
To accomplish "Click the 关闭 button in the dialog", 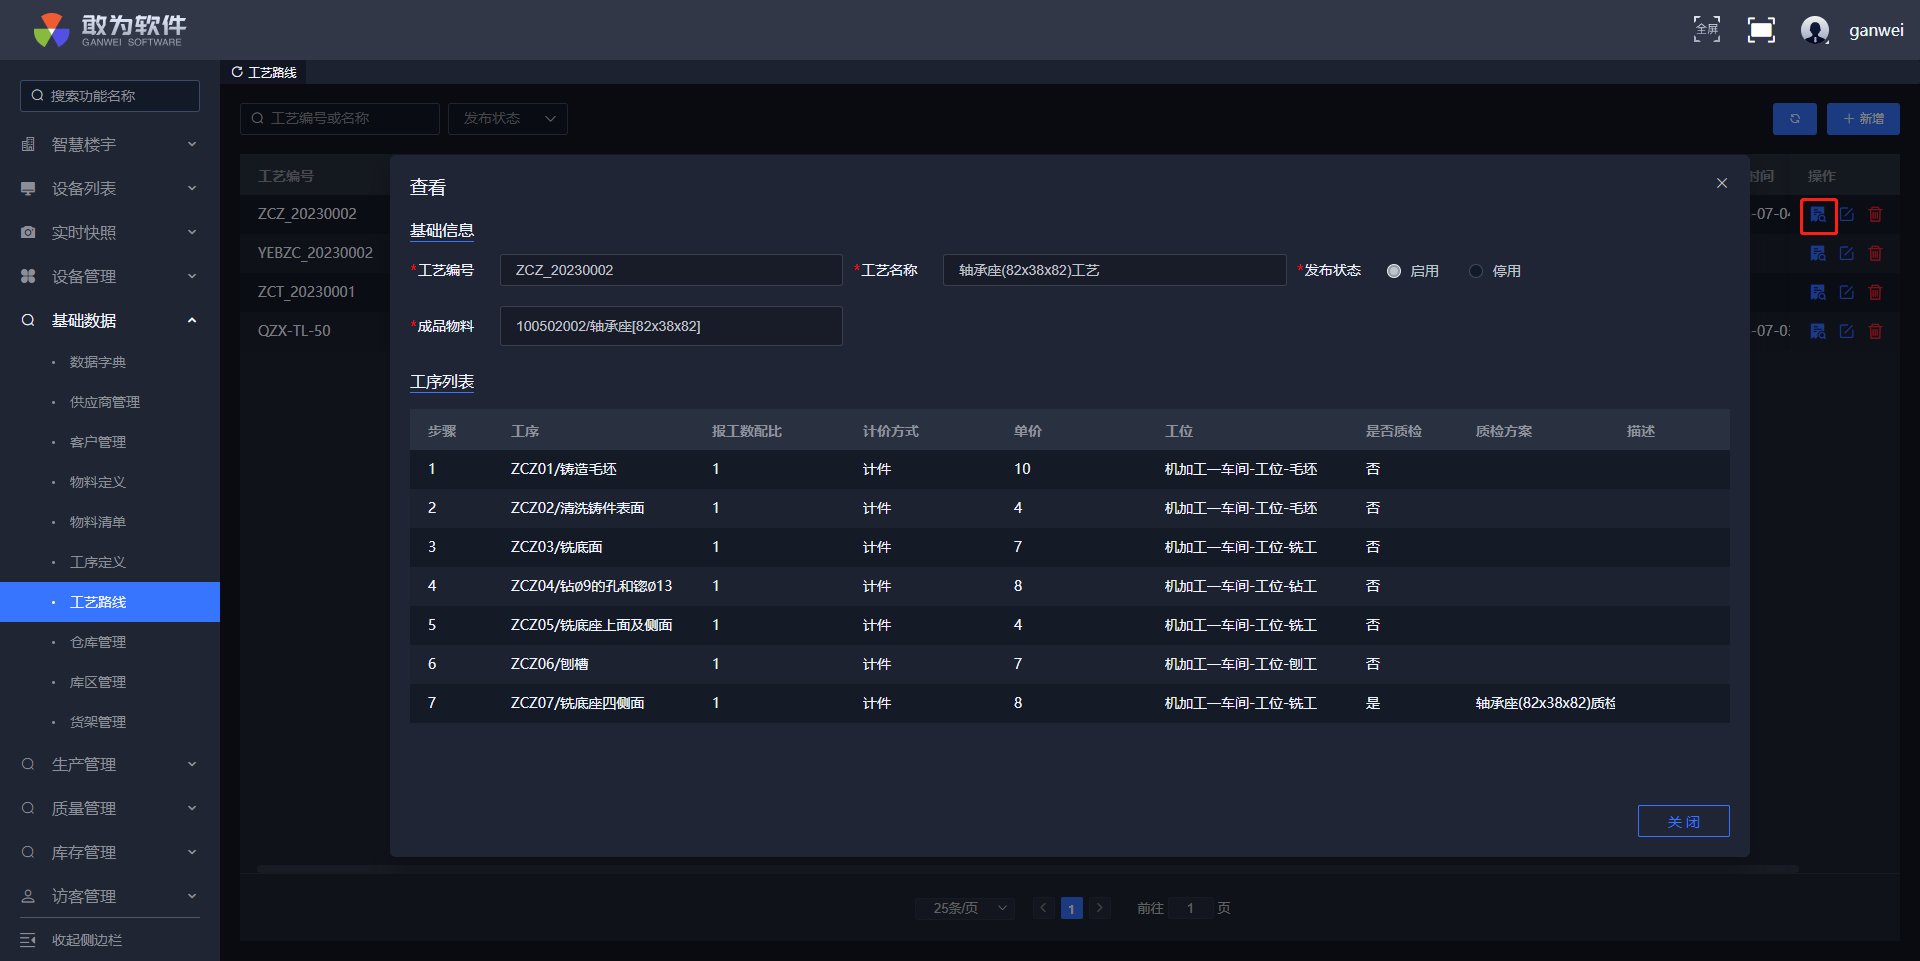I will pos(1683,821).
